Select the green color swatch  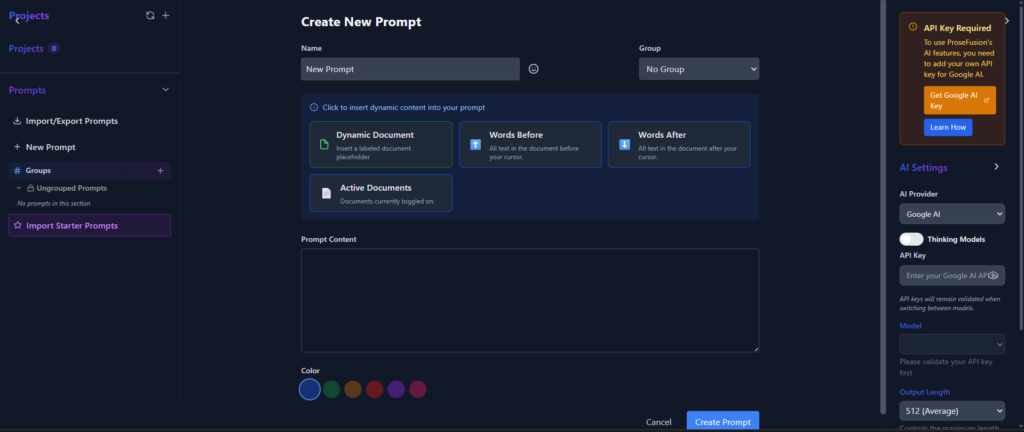coord(331,390)
